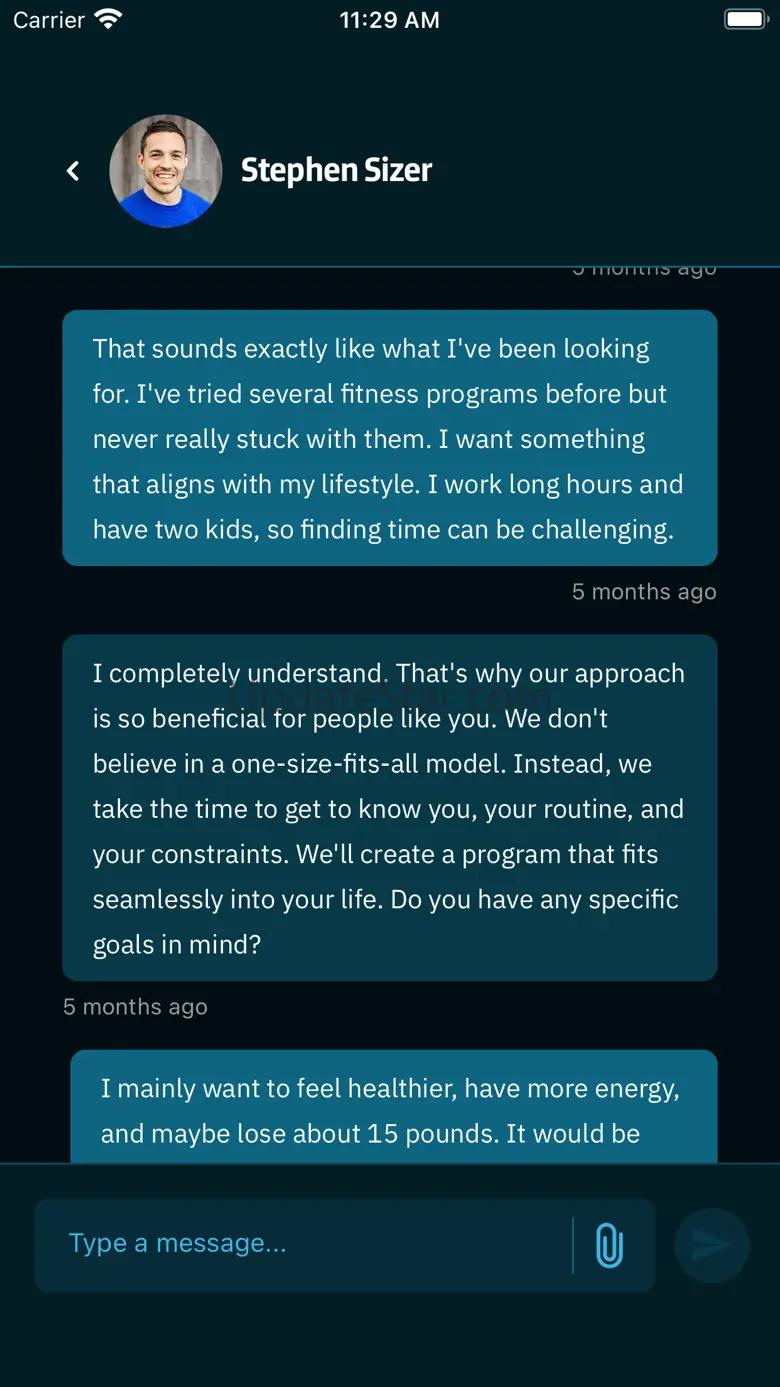The image size is (780, 1387).
Task: Select the message starting 'I completely understand'
Action: pyautogui.click(x=389, y=807)
